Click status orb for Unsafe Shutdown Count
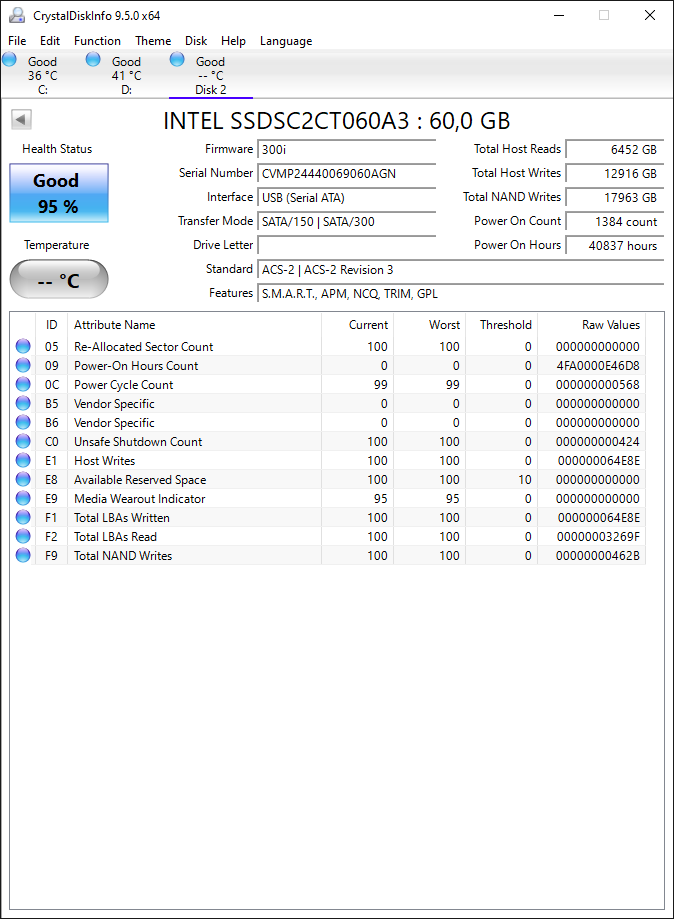The image size is (674, 919). click(23, 441)
